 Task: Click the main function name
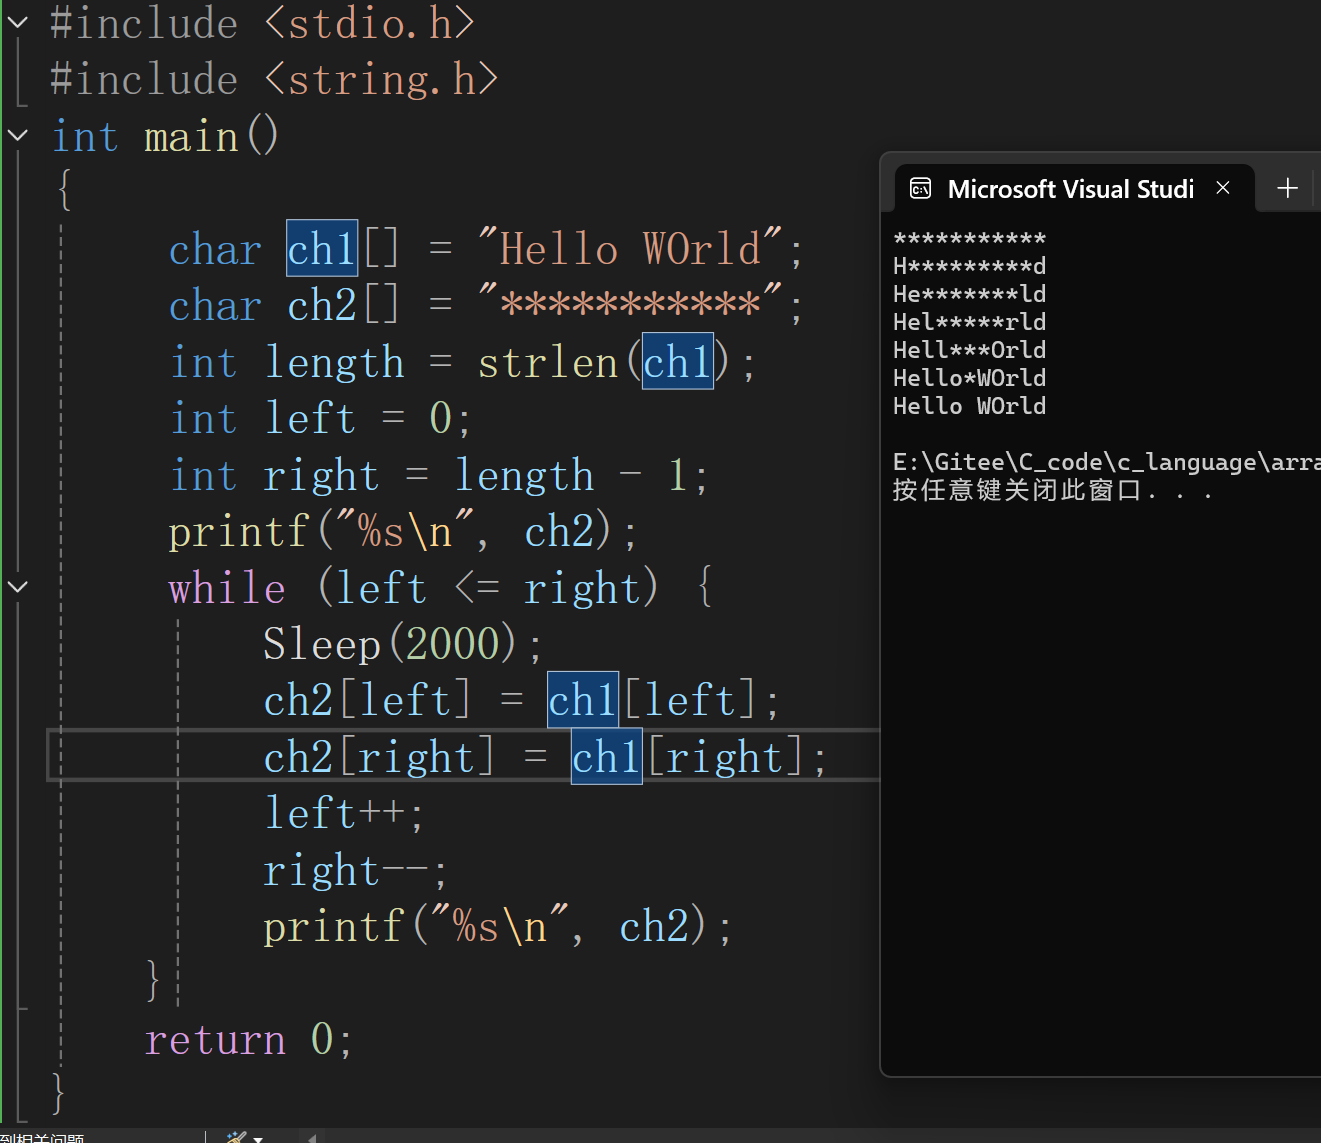coord(191,136)
